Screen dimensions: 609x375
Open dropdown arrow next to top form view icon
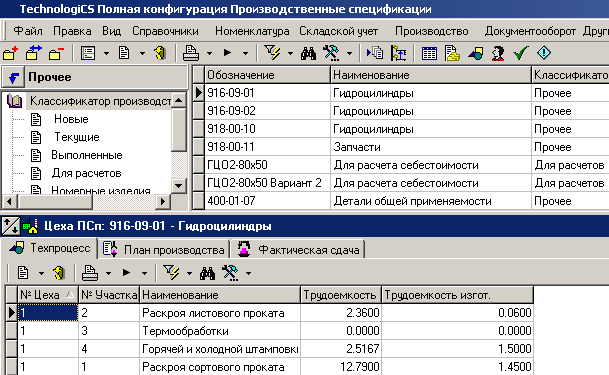click(x=106, y=54)
